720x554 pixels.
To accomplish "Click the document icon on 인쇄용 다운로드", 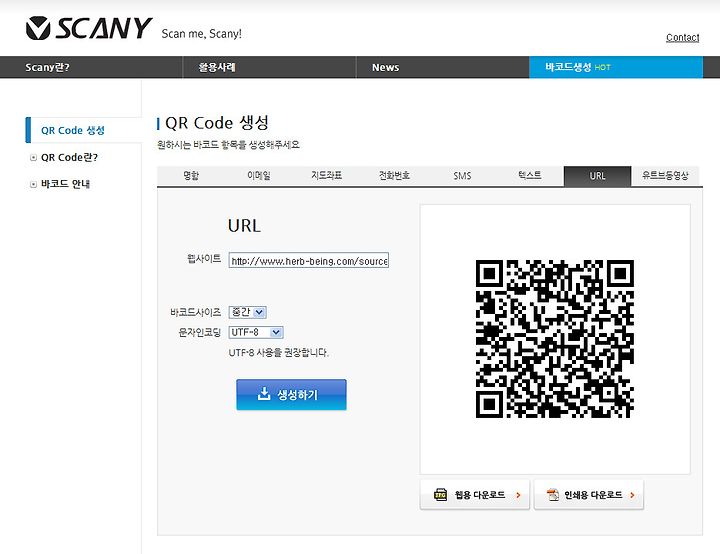I will pyautogui.click(x=553, y=495).
